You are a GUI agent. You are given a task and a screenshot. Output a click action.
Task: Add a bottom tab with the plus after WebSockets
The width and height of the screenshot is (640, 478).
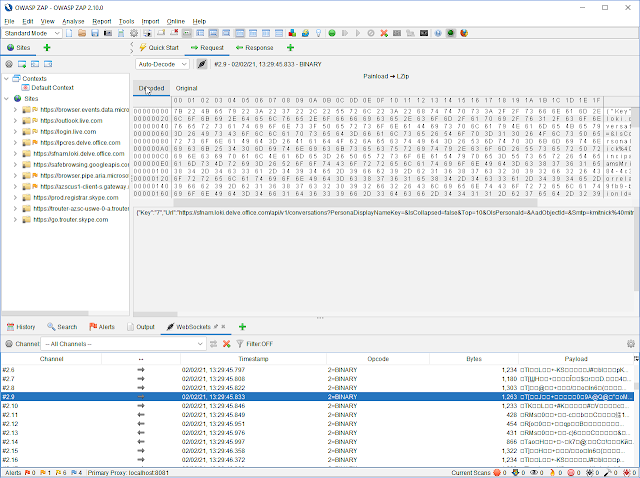(242, 327)
